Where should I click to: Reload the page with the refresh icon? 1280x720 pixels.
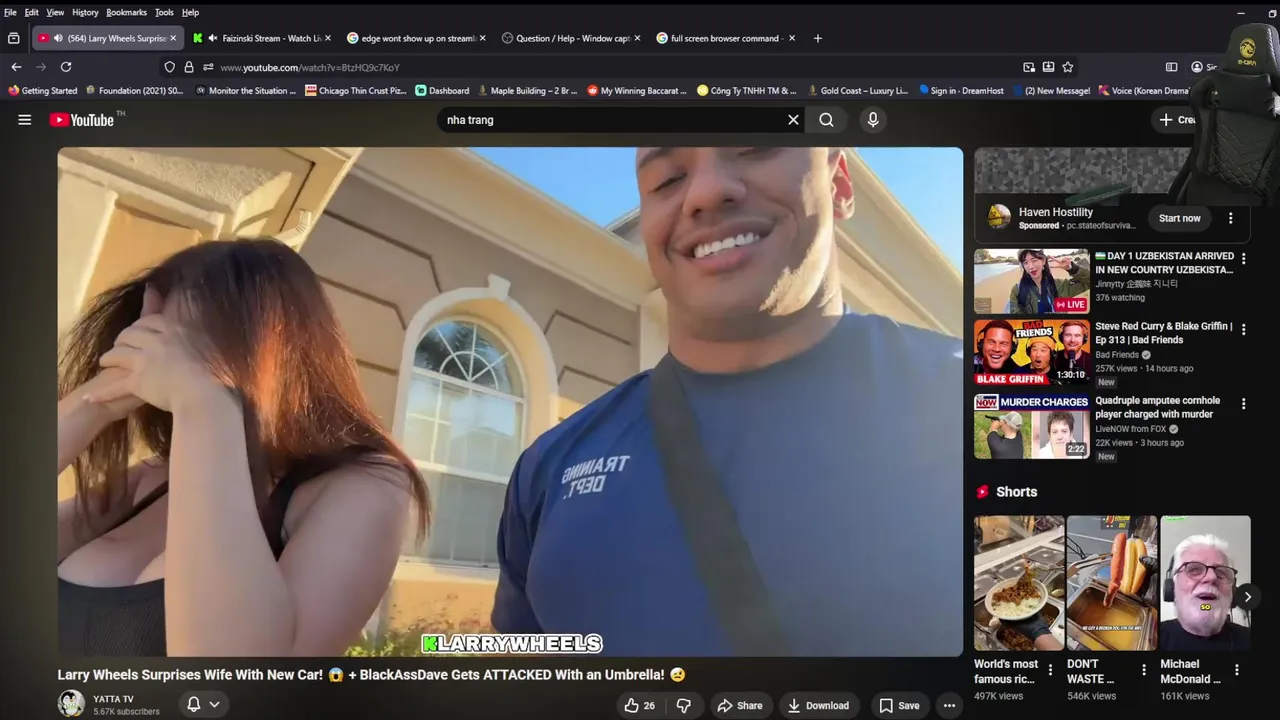(x=66, y=67)
